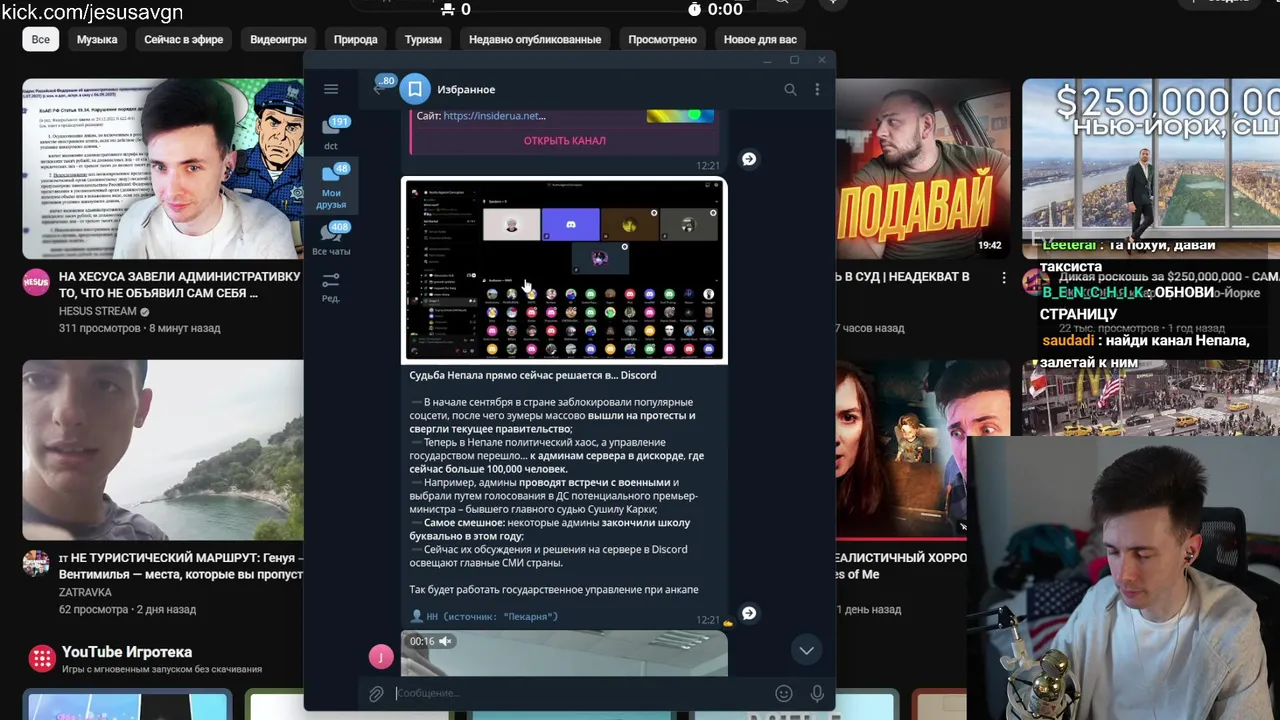Unmute the 00:16 video message

pos(446,641)
